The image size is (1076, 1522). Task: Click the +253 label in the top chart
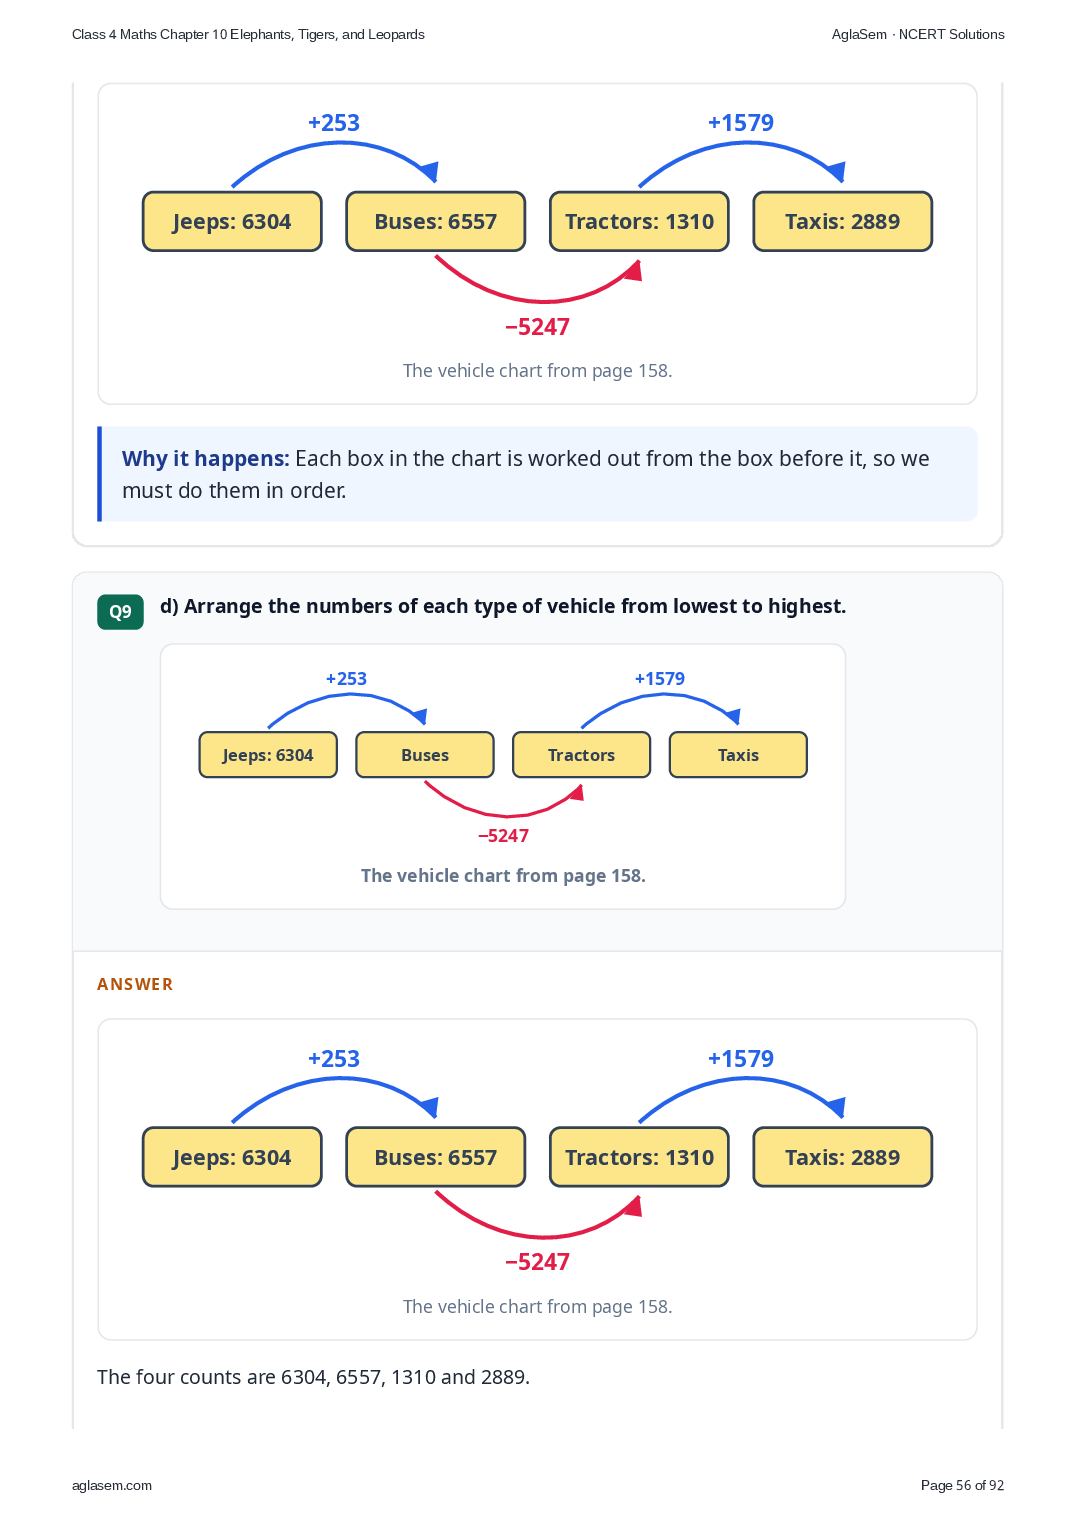coord(334,123)
